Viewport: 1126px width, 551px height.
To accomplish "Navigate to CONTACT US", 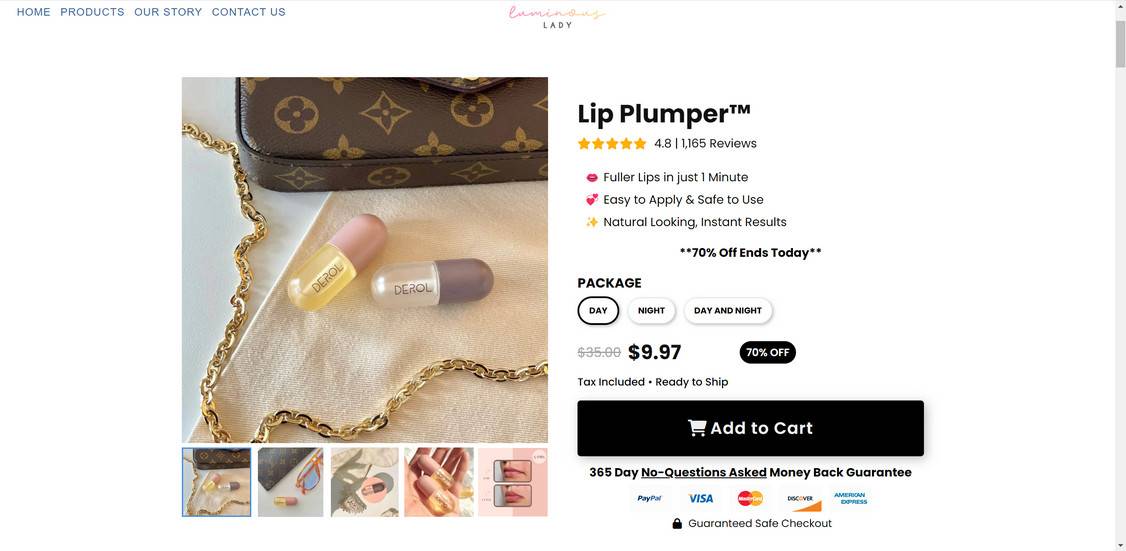I will [x=248, y=12].
